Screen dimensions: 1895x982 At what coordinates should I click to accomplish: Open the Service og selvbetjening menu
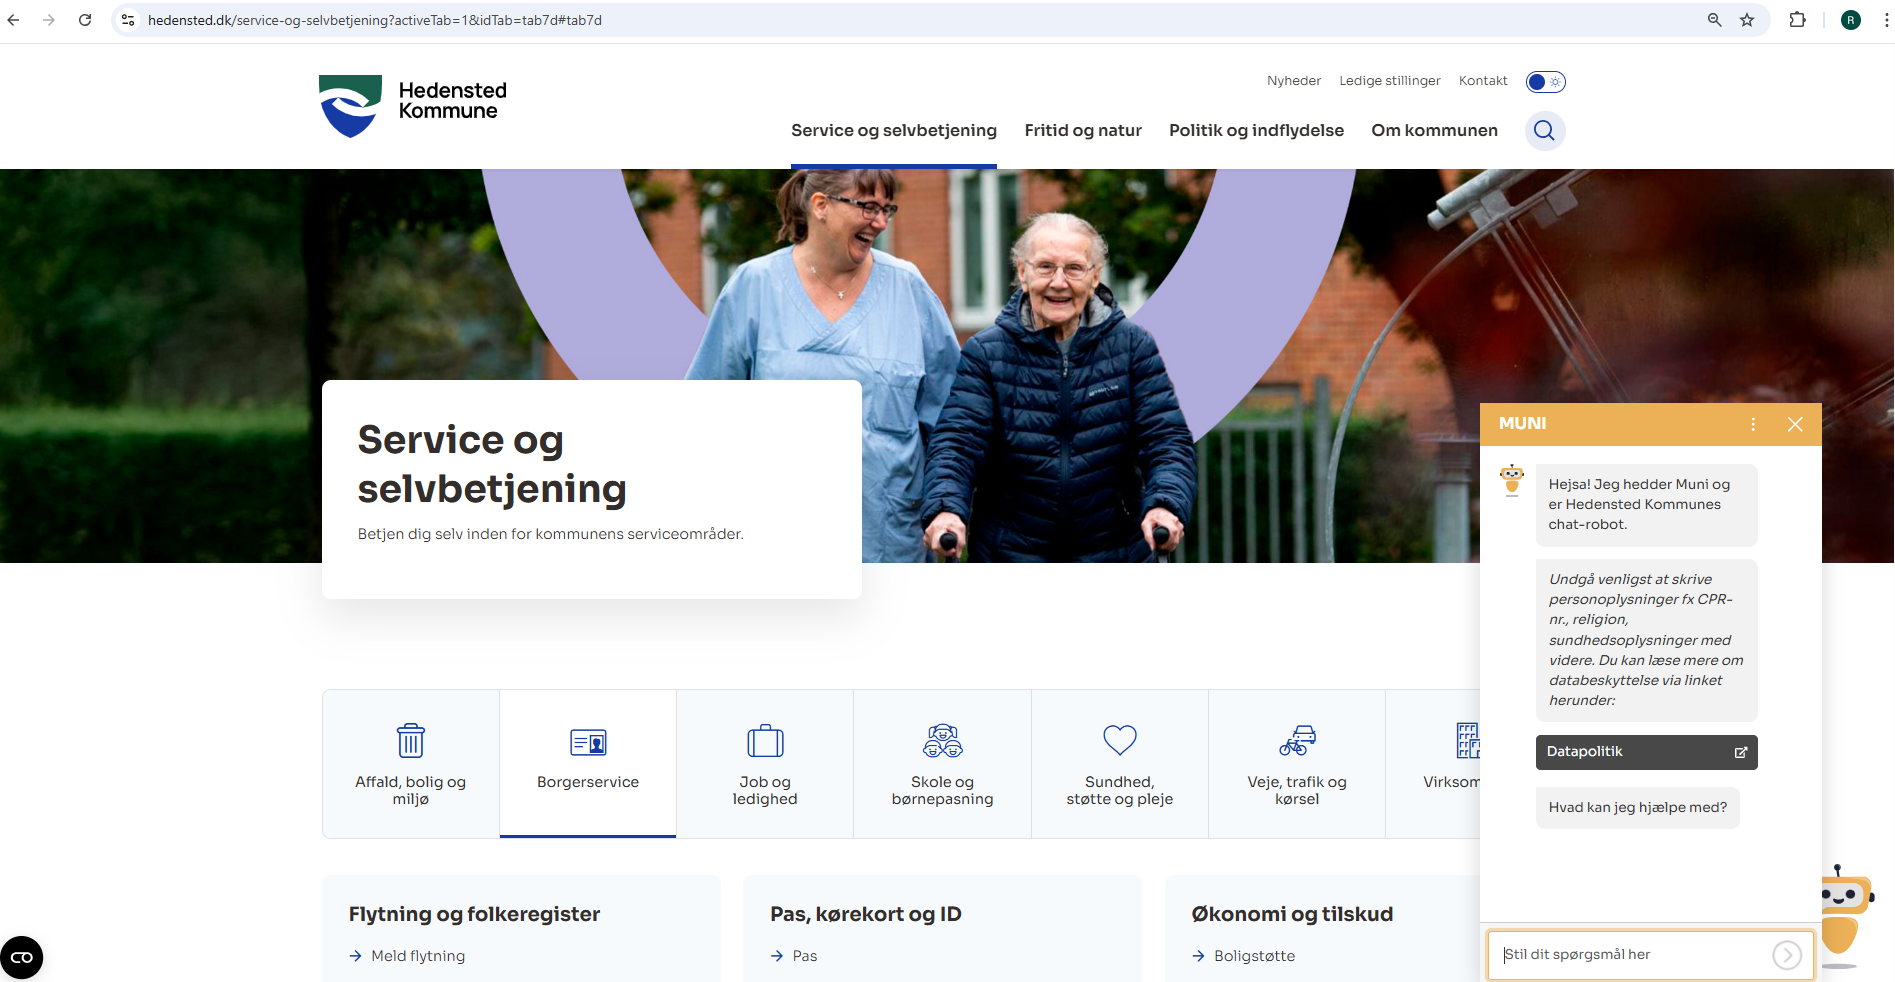pos(893,131)
